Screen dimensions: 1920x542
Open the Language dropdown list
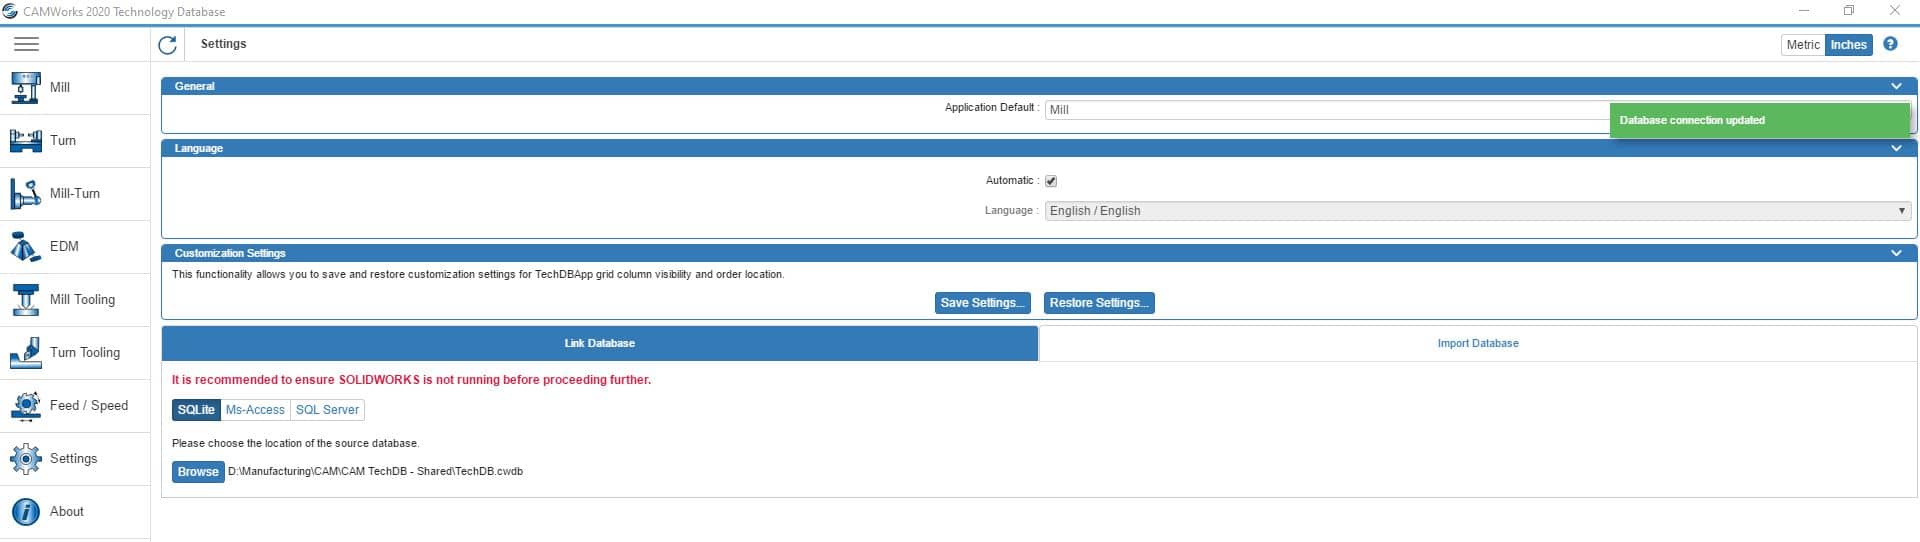(x=1478, y=211)
